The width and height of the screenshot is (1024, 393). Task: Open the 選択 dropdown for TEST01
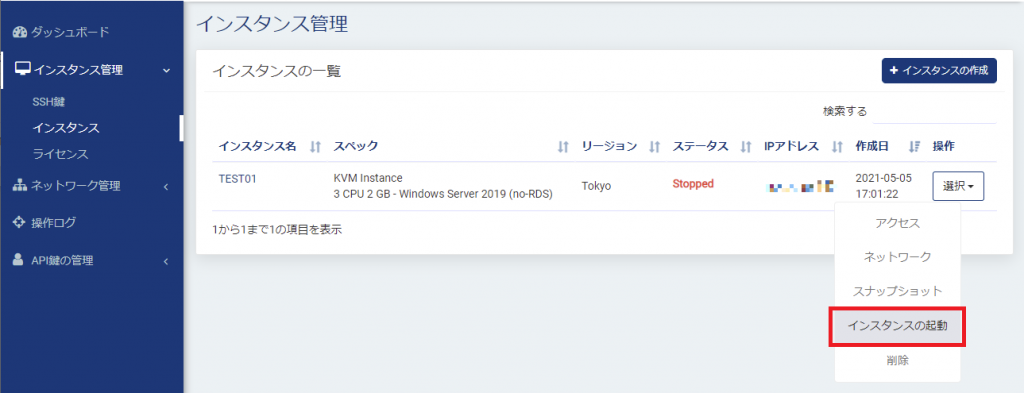point(958,186)
